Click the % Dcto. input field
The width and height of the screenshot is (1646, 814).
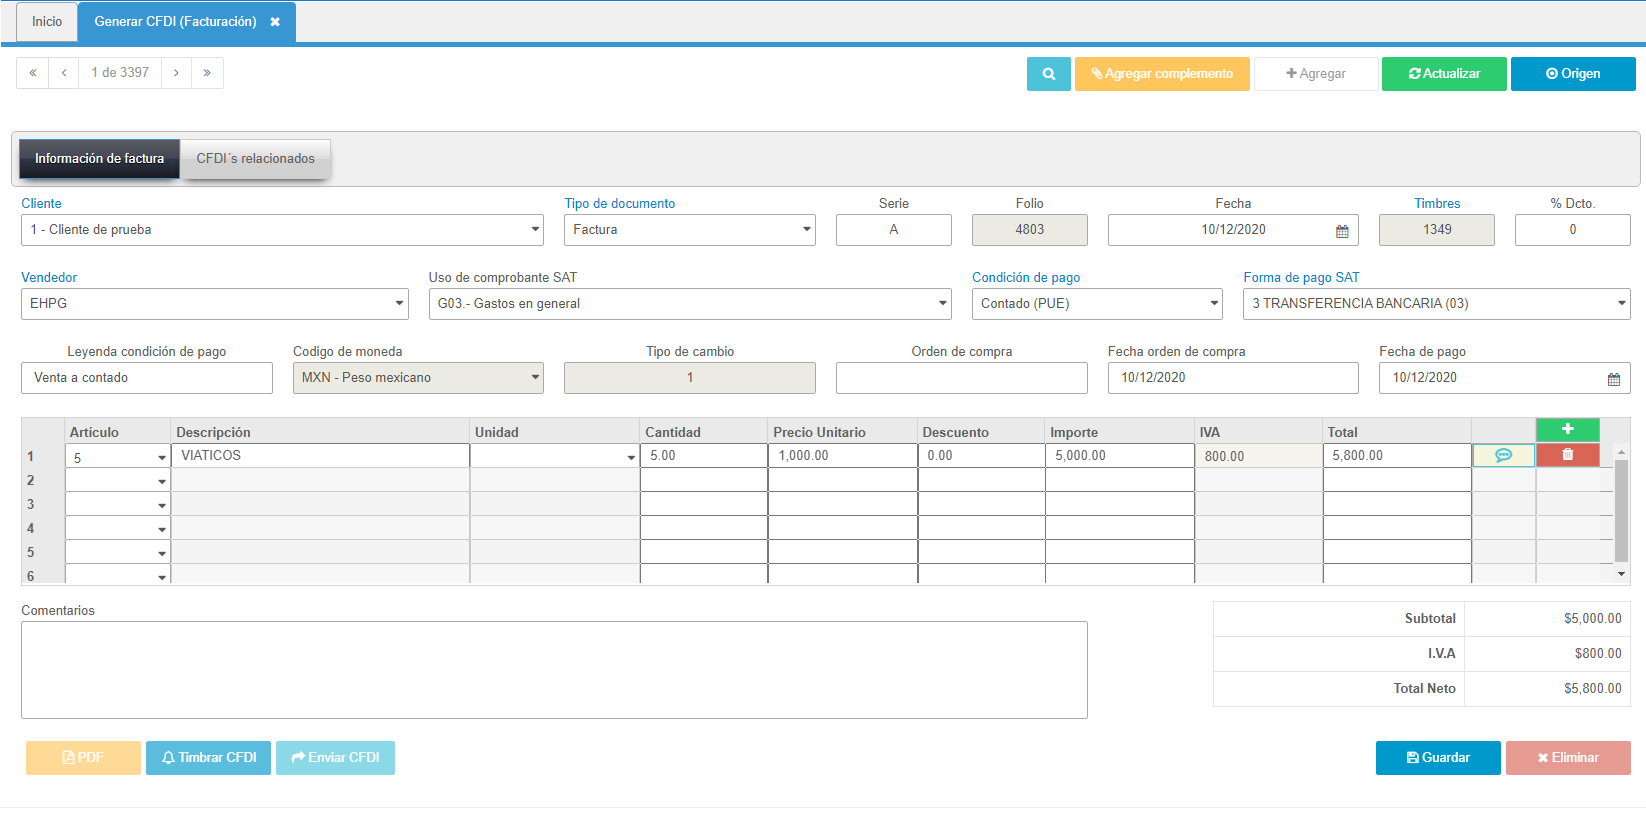[x=1573, y=230]
